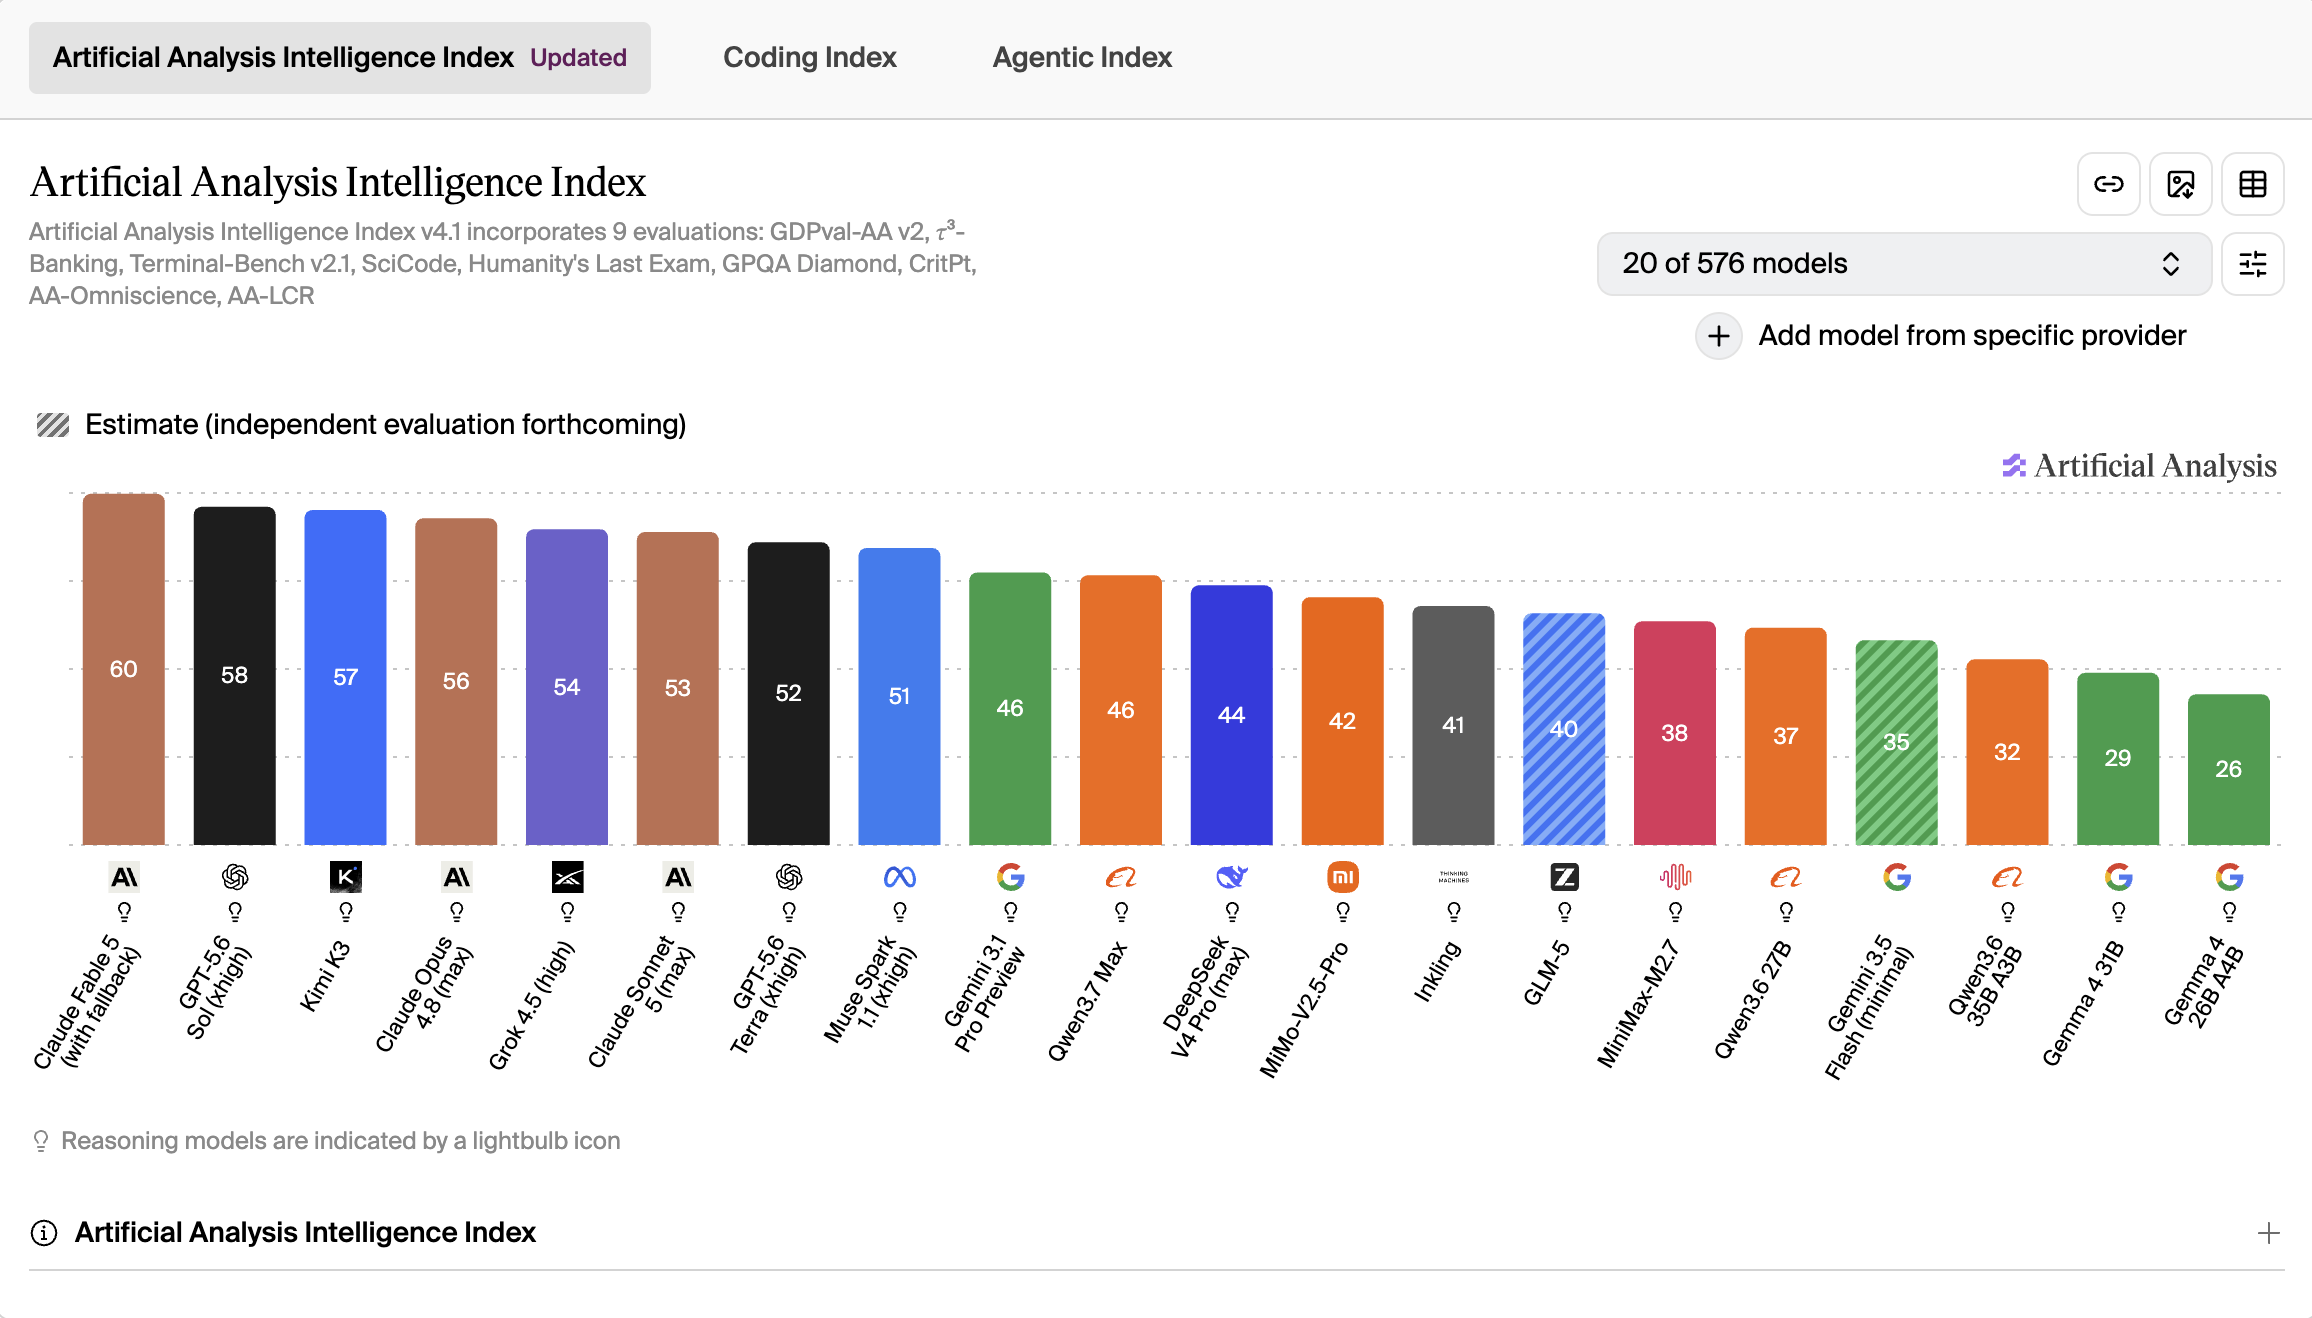Click the info icon beside the bottom section title
Image resolution: width=2312 pixels, height=1318 pixels.
tap(44, 1233)
